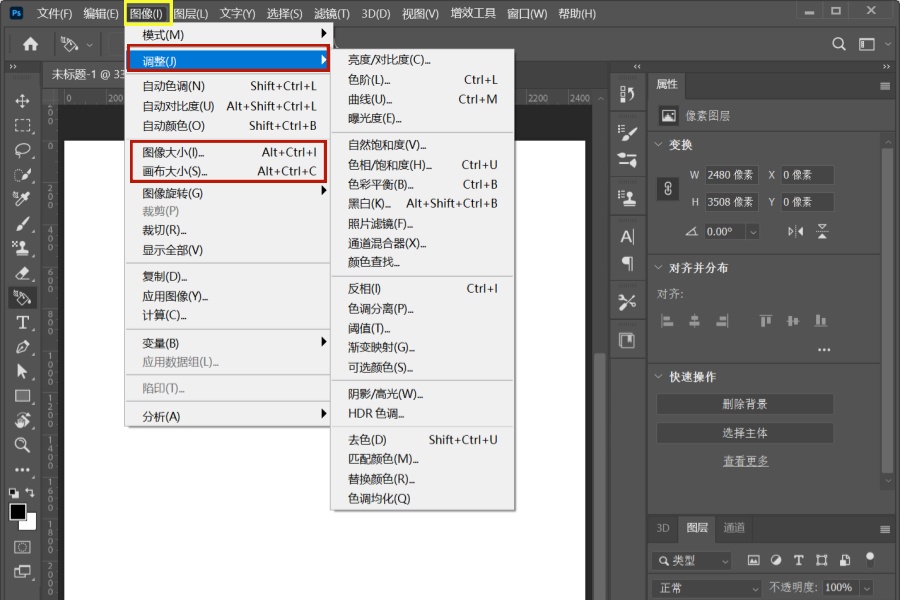Screen dimensions: 900x600
Task: Open the Character panel icon
Action: pos(627,237)
